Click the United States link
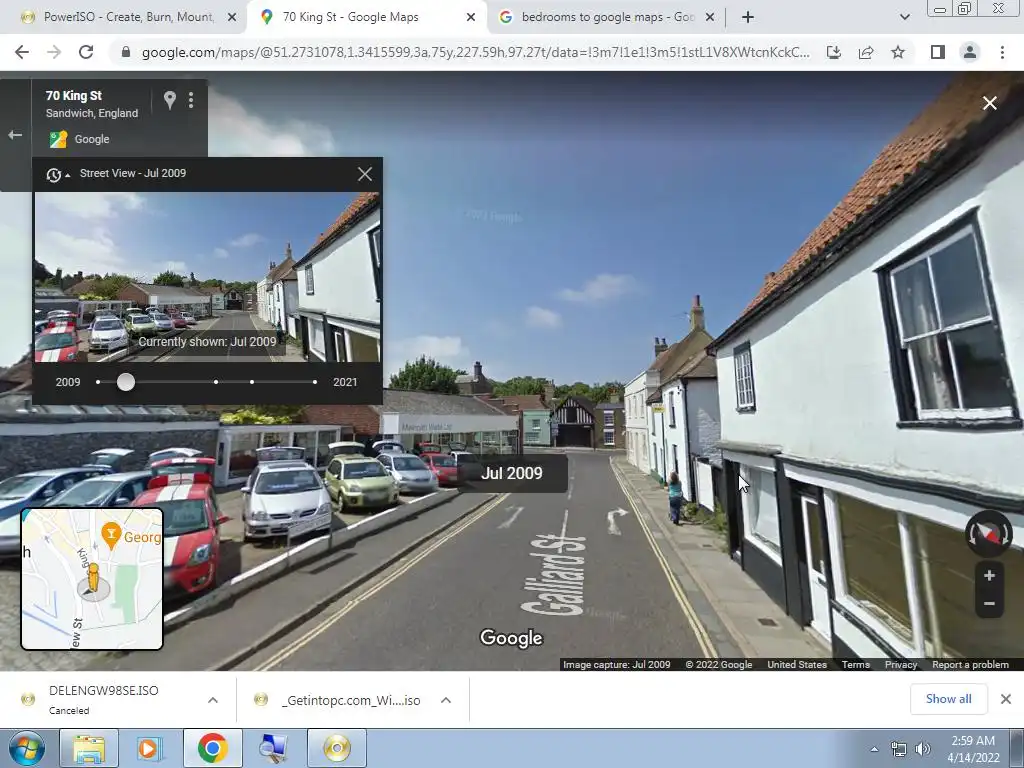 point(797,664)
